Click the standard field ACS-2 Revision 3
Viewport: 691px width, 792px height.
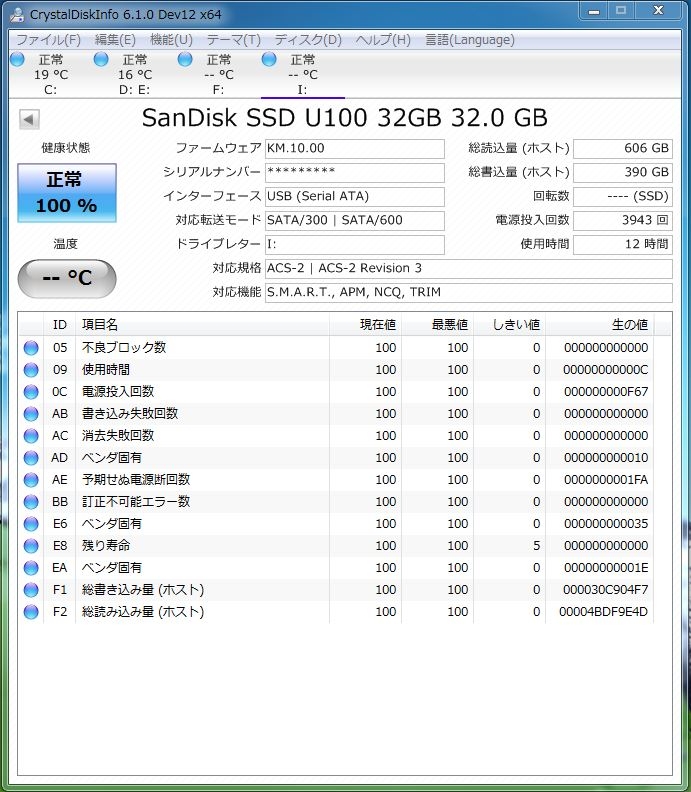[469, 268]
